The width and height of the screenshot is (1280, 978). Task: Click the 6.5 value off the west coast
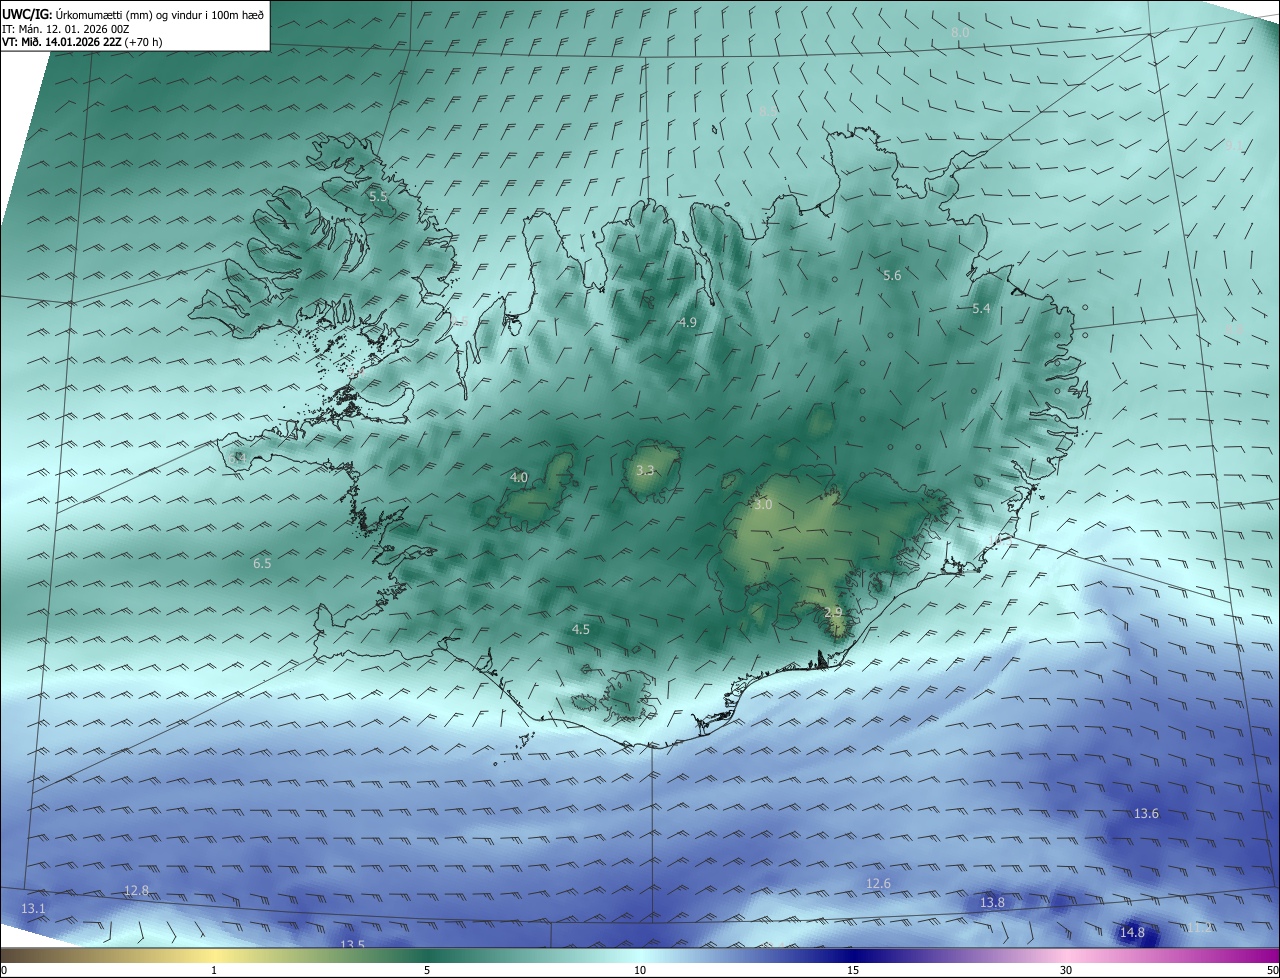pos(262,564)
